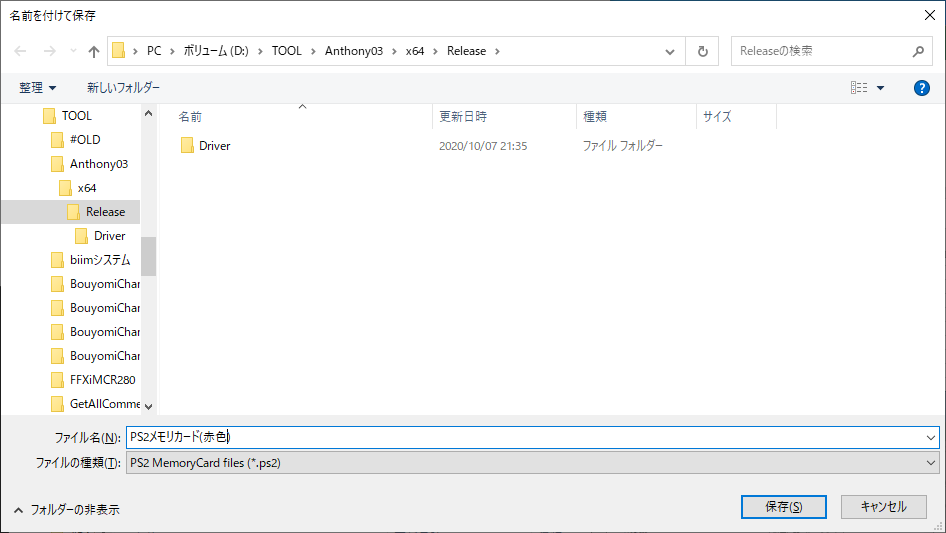Viewport: 946px width, 533px height.
Task: Refresh the Release folder view
Action: point(702,51)
